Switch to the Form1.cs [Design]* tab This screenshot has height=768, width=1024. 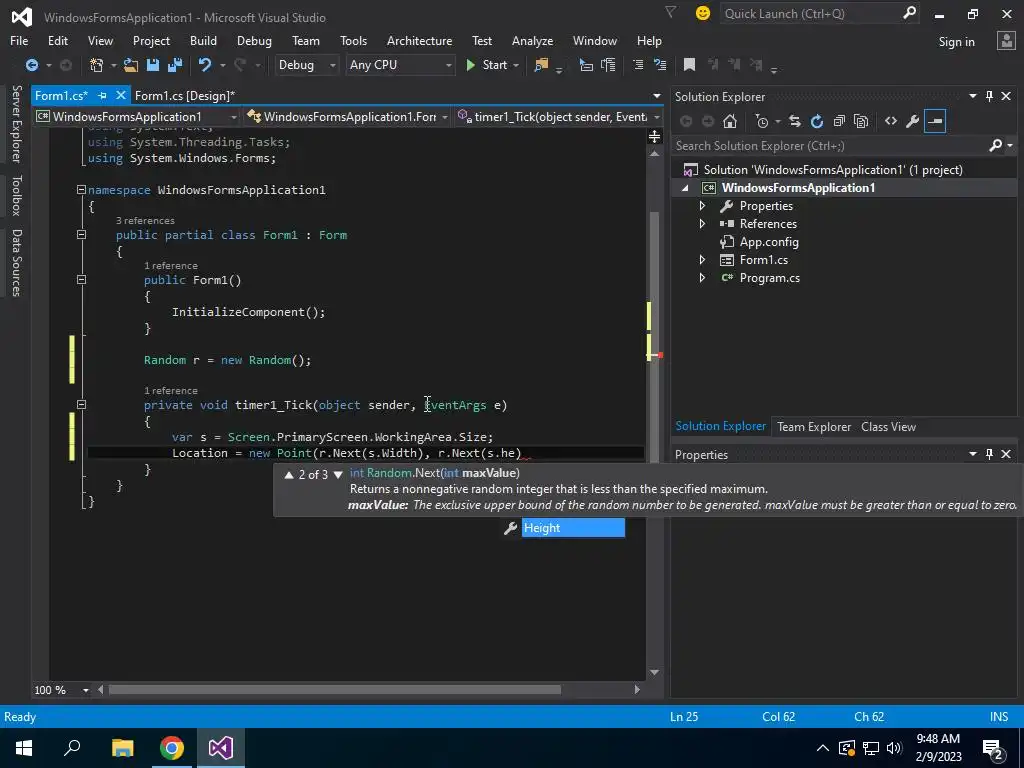click(x=185, y=95)
